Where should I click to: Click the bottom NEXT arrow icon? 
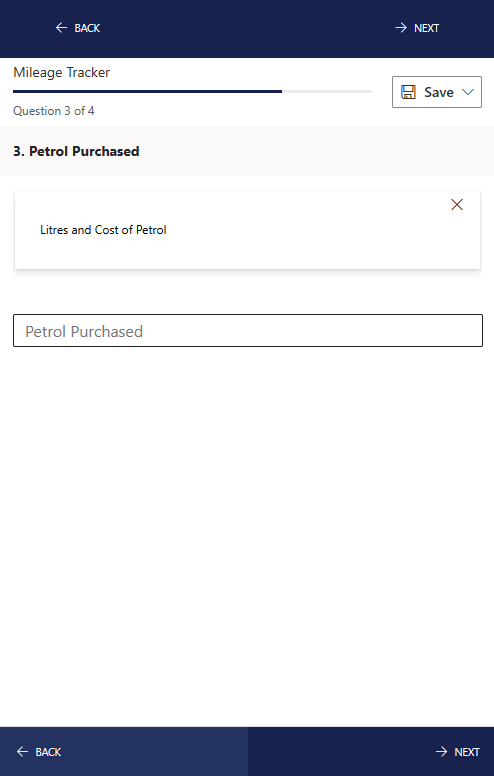(442, 752)
